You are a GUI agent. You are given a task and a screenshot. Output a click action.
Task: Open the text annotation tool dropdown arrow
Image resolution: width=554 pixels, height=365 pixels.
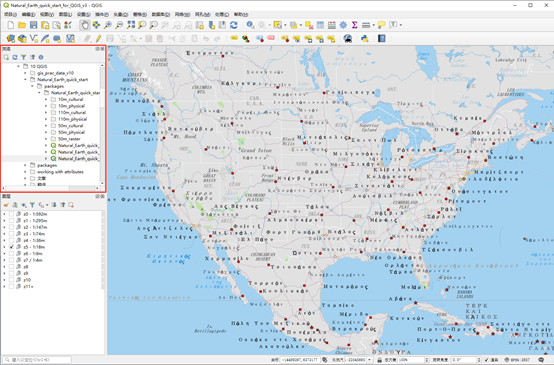400,25
